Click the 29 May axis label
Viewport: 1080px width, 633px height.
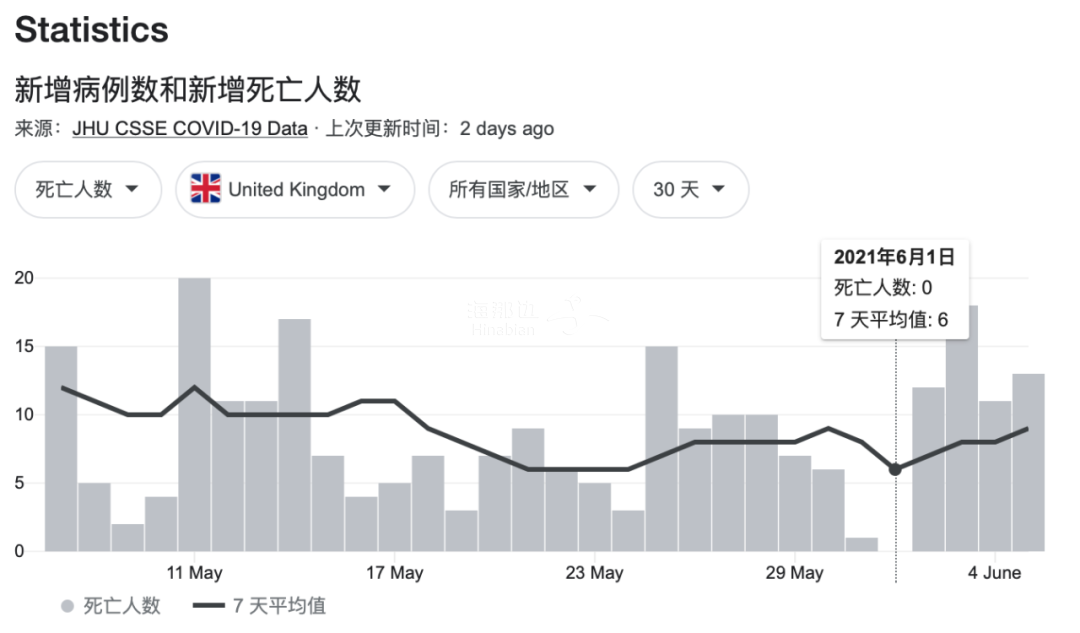click(794, 573)
